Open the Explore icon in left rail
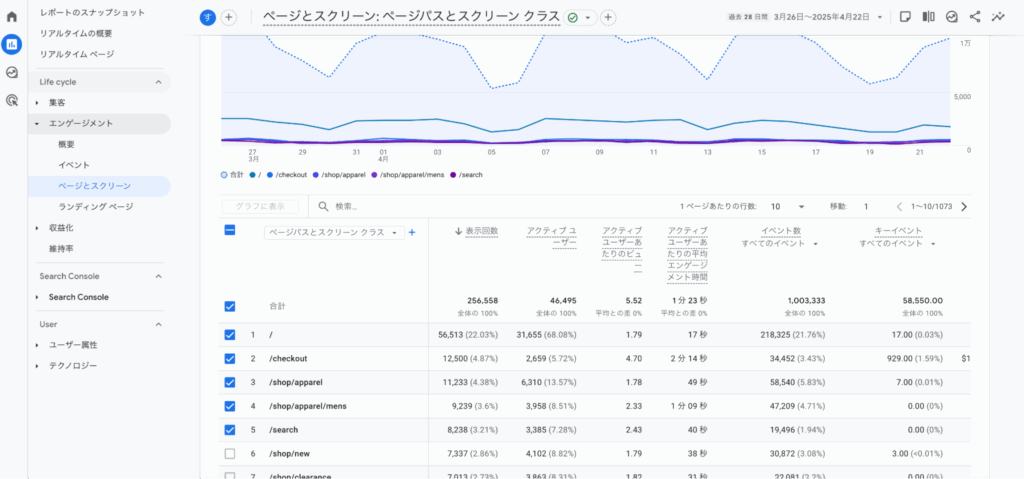The height and width of the screenshot is (479, 1024). point(12,73)
